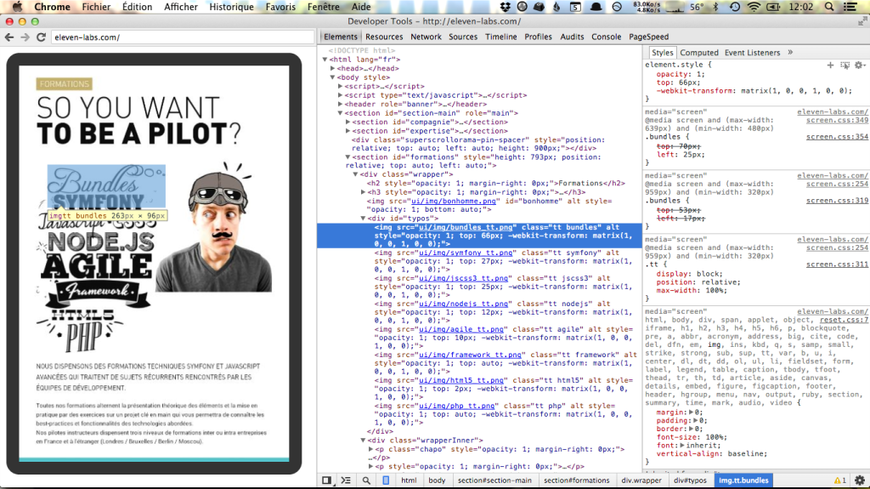Open the Timeline panel
The width and height of the screenshot is (870, 489).
click(500, 37)
